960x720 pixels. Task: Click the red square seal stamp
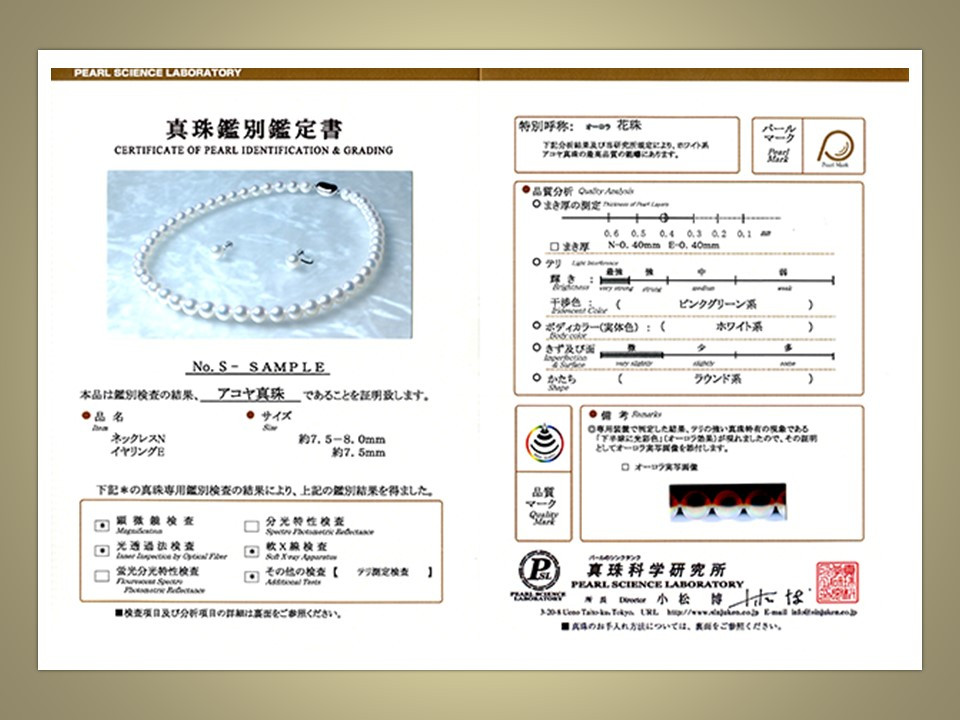837,583
